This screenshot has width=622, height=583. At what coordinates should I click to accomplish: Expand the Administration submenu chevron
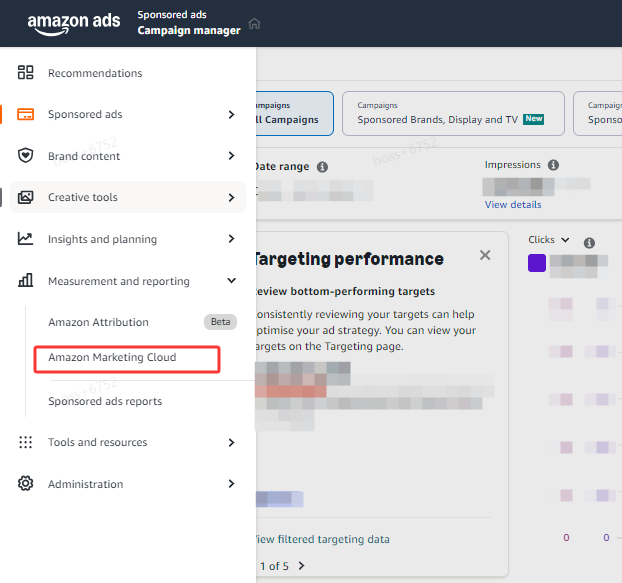(231, 484)
